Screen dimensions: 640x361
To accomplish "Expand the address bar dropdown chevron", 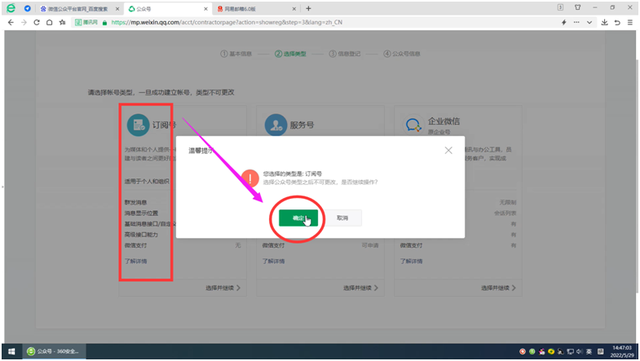I will tap(589, 22).
